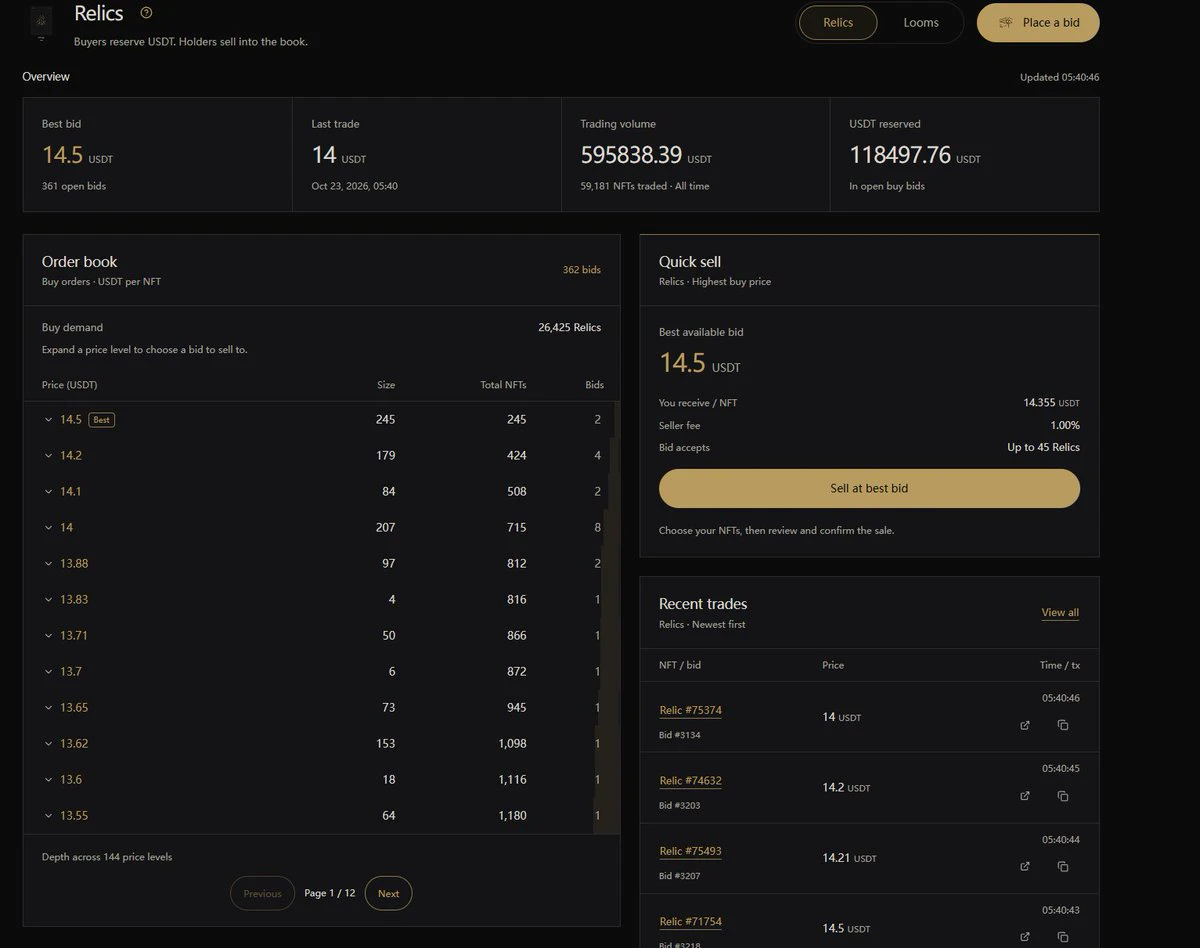Screen dimensions: 1200x948
Task: Copy transaction hash for Relic #71754
Action: click(1063, 937)
